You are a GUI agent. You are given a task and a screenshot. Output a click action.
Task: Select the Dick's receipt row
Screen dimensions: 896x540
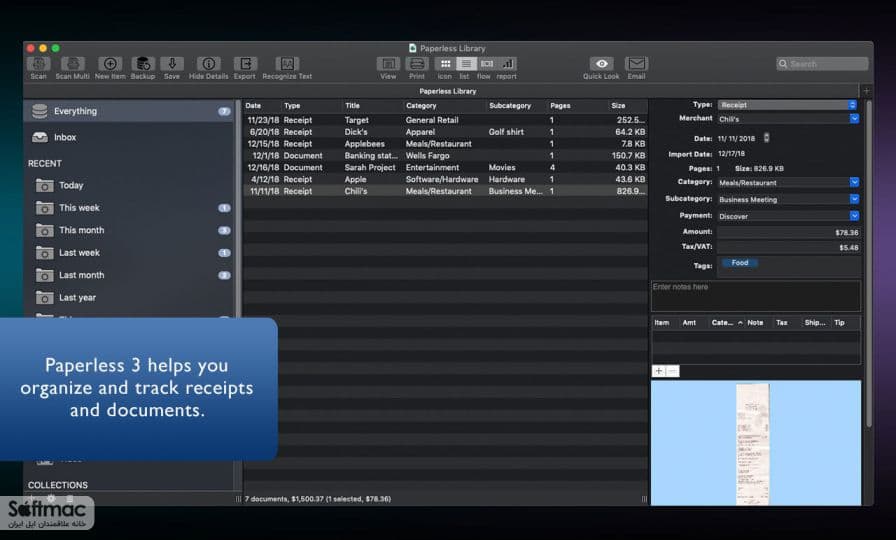(x=445, y=132)
